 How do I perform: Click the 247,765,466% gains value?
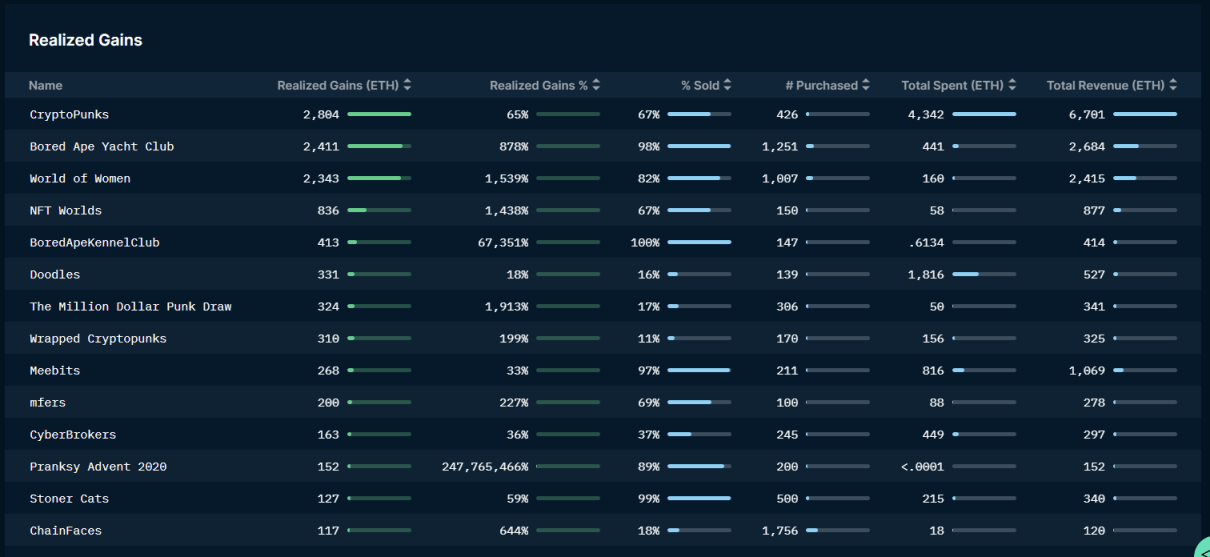pos(485,467)
